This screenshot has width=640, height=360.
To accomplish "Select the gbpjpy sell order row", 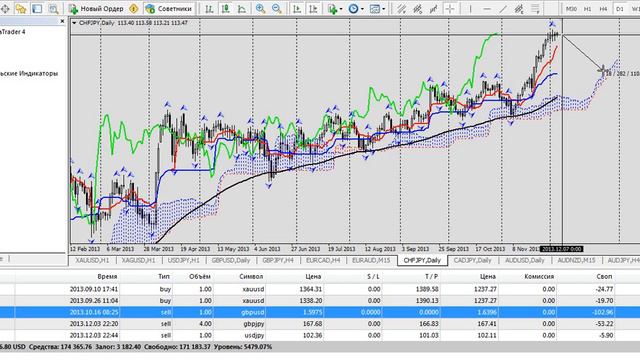I will click(320, 324).
